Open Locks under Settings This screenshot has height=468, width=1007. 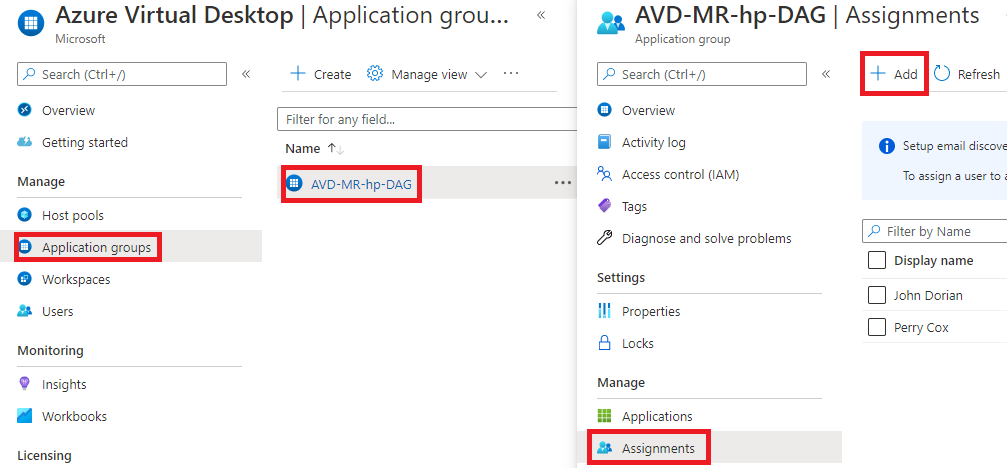coord(638,343)
